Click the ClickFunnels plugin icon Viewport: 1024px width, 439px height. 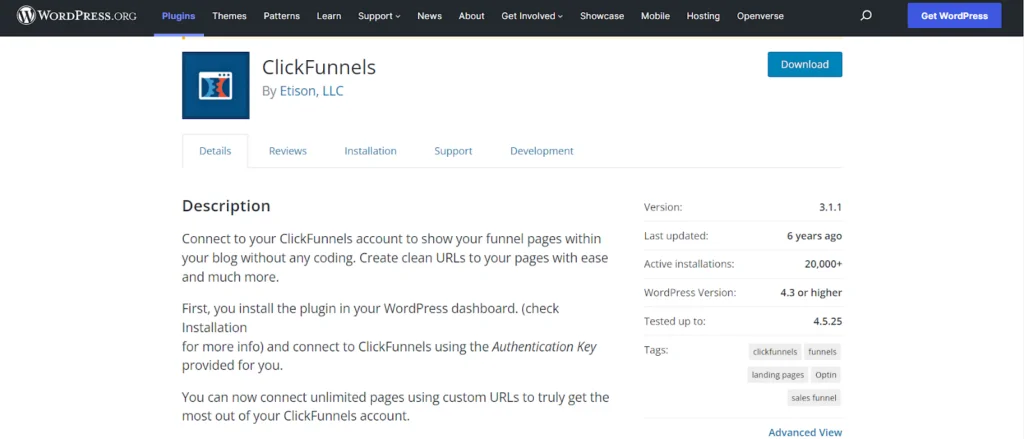coord(216,86)
